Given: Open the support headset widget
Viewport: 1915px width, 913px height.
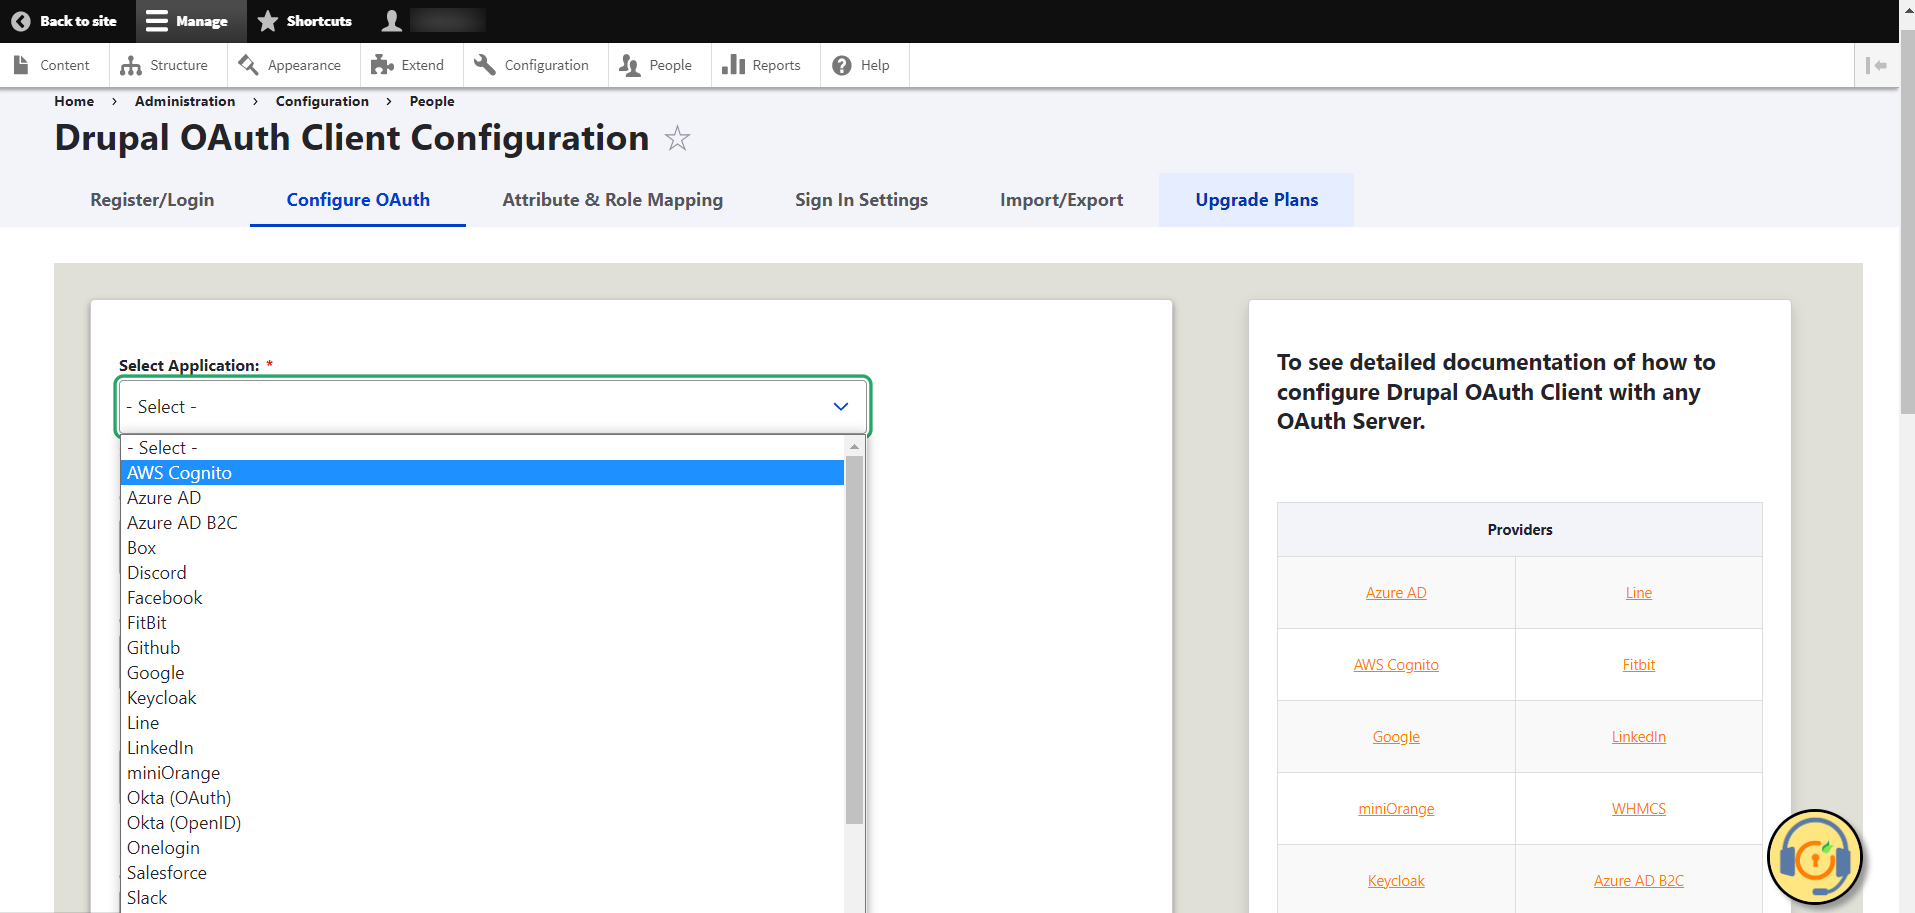Looking at the screenshot, I should point(1815,857).
